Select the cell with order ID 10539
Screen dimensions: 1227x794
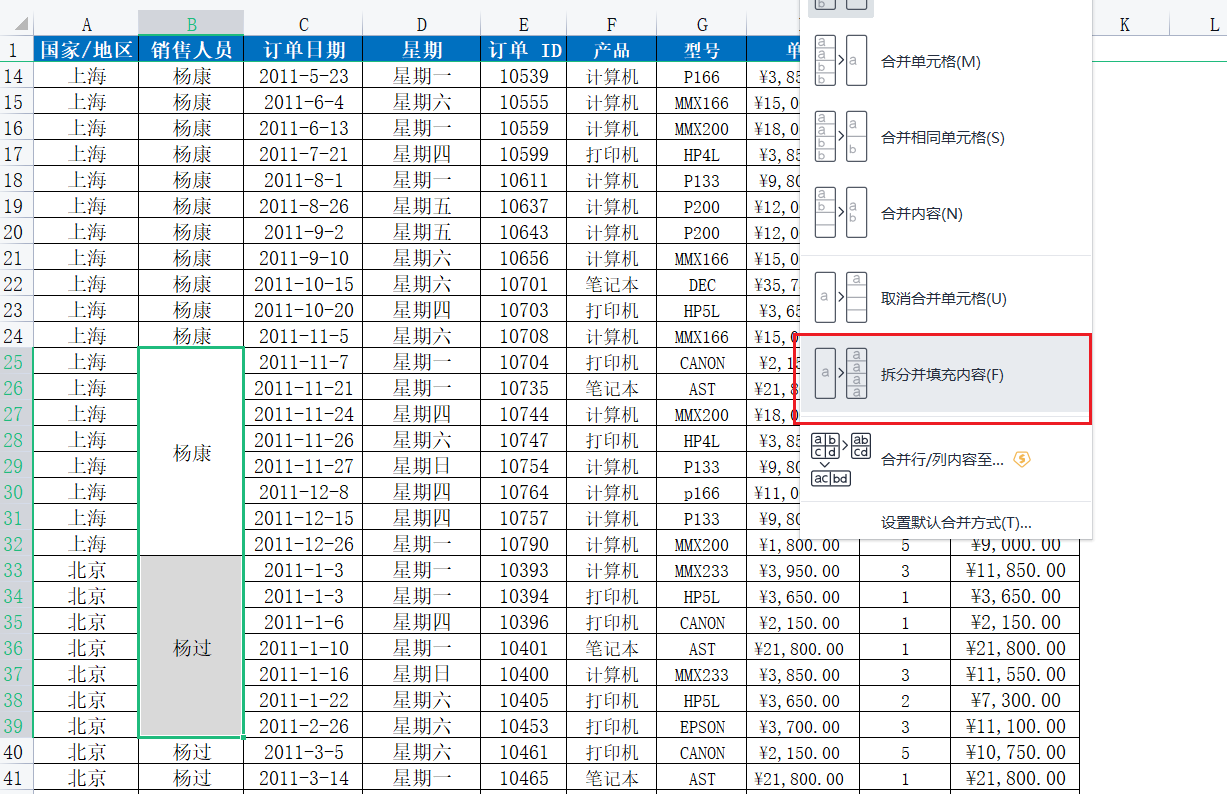(524, 76)
